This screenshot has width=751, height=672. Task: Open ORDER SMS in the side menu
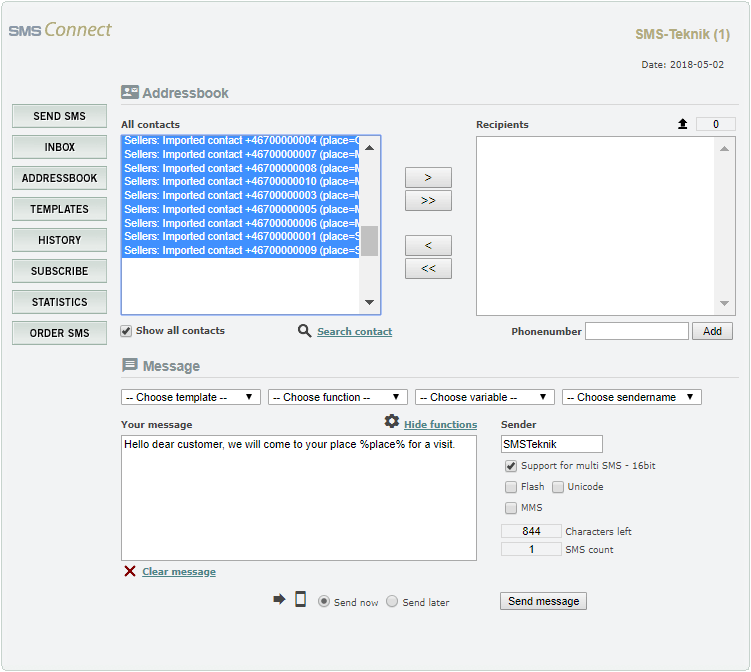pos(59,333)
